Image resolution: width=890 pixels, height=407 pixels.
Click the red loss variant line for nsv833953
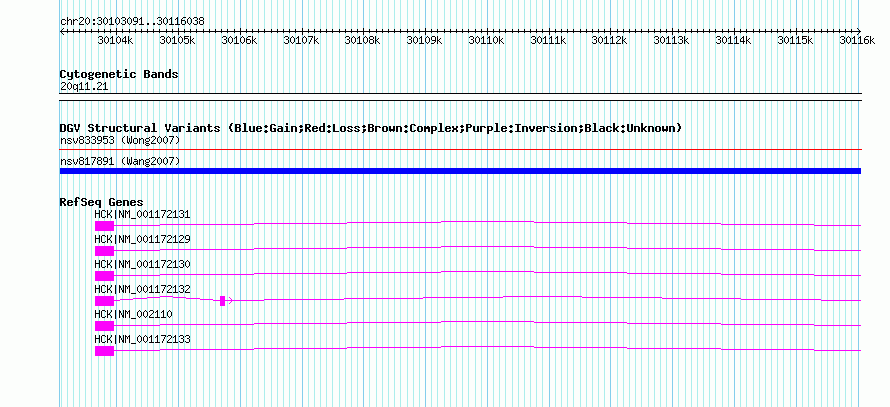point(460,150)
